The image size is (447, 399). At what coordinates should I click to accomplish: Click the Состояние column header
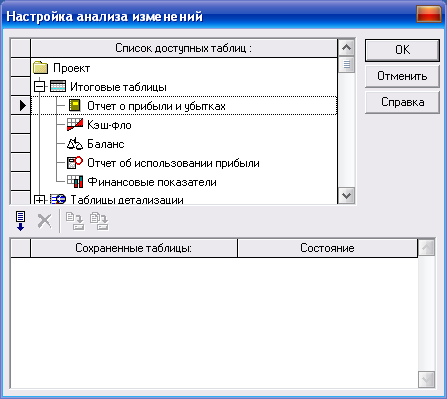coord(327,248)
